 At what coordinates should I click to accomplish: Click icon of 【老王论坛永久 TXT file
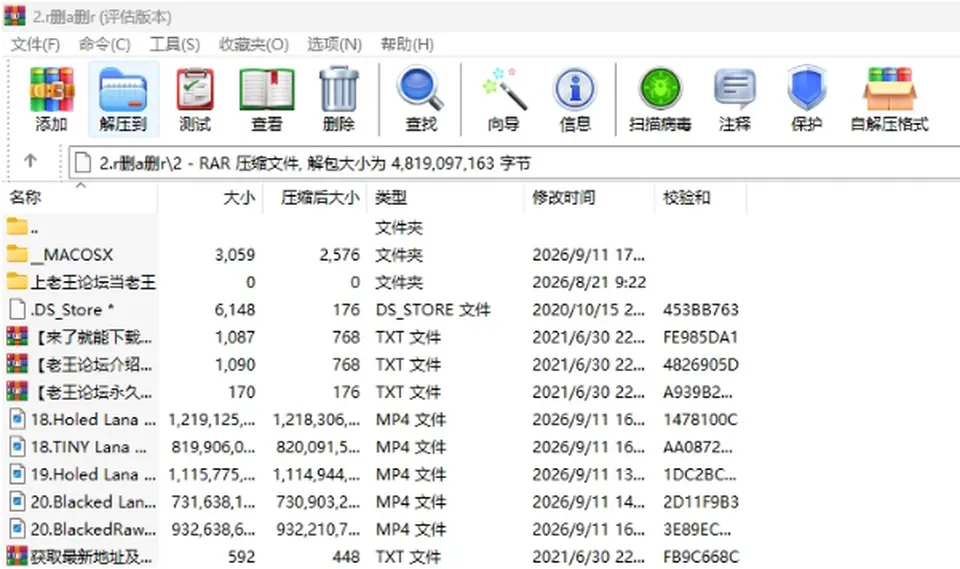click(17, 391)
